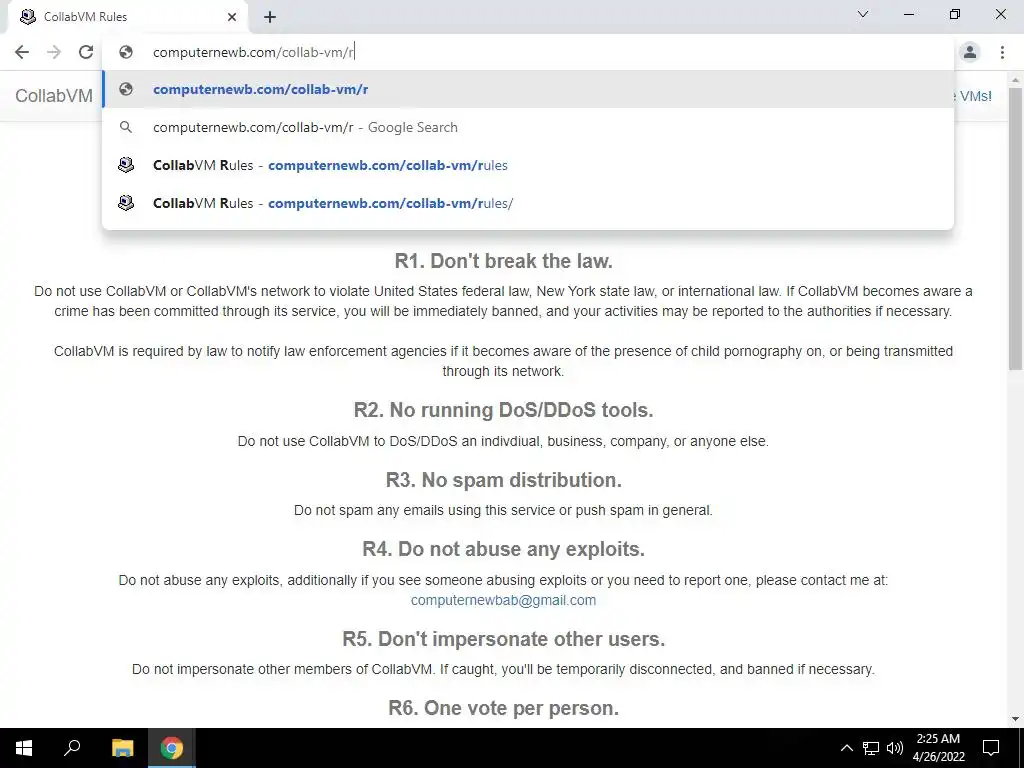1024x768 pixels.
Task: Click the scrollbar down arrow
Action: click(1015, 719)
